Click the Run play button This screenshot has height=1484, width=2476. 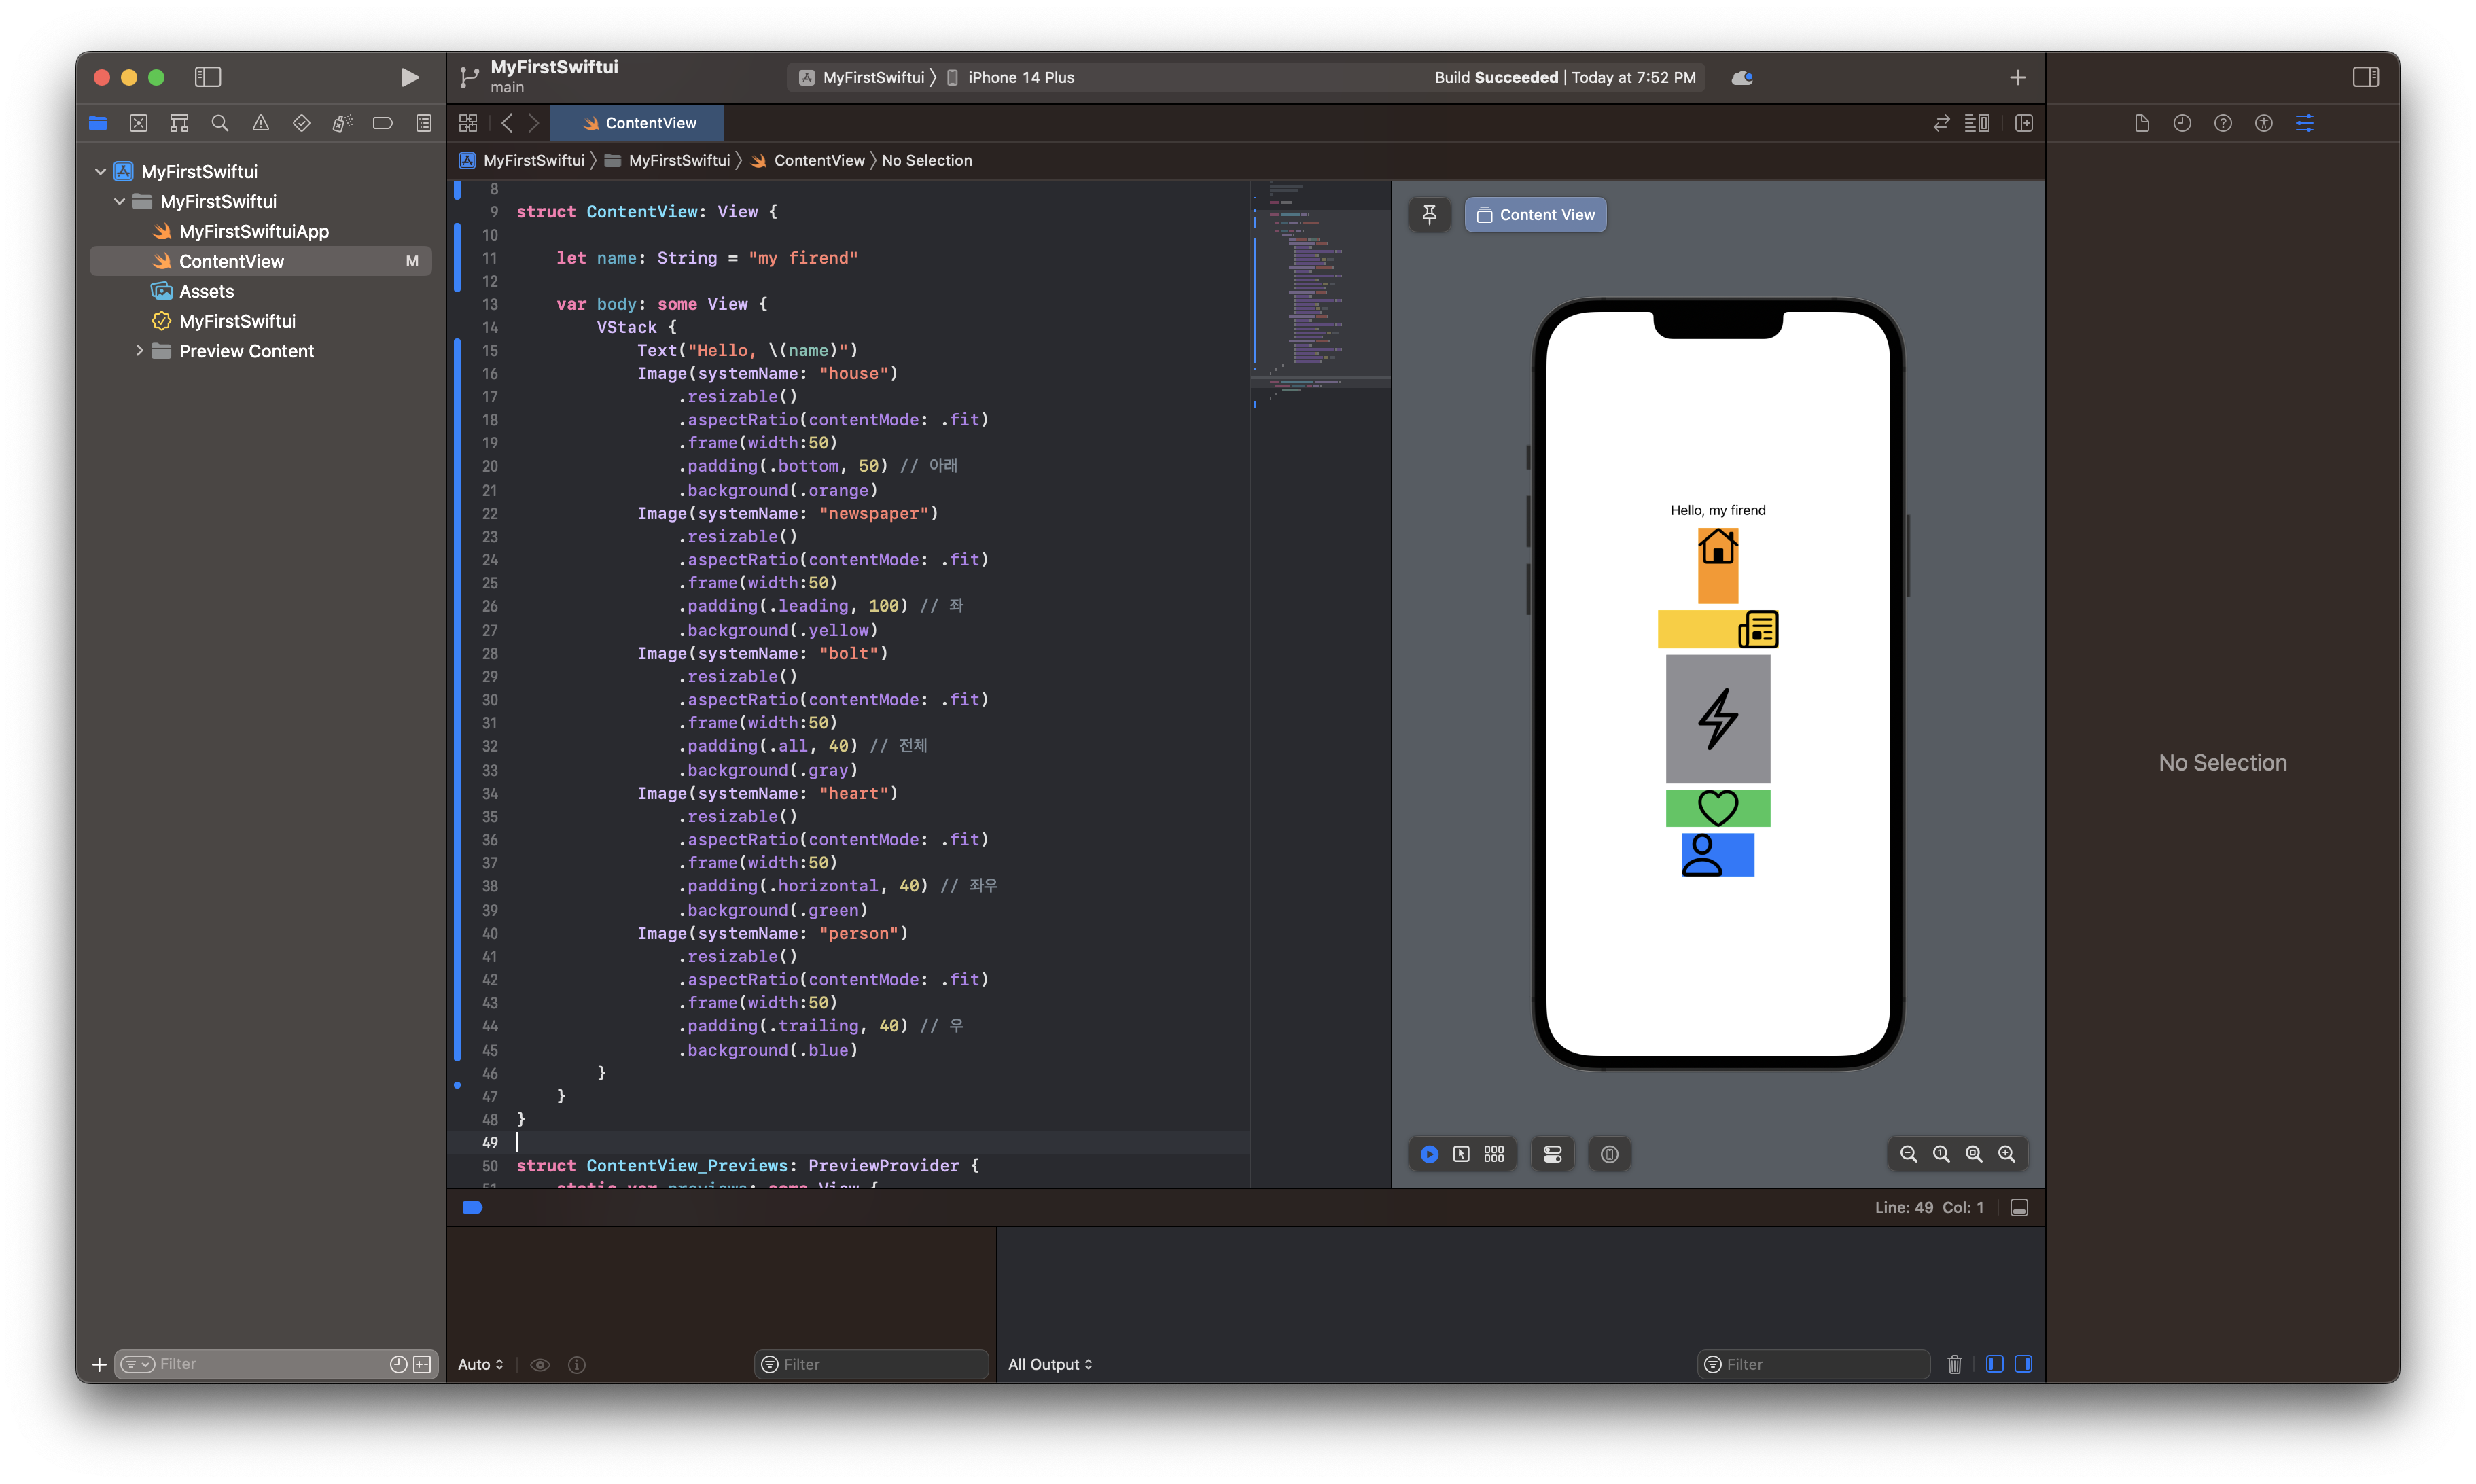pyautogui.click(x=409, y=77)
